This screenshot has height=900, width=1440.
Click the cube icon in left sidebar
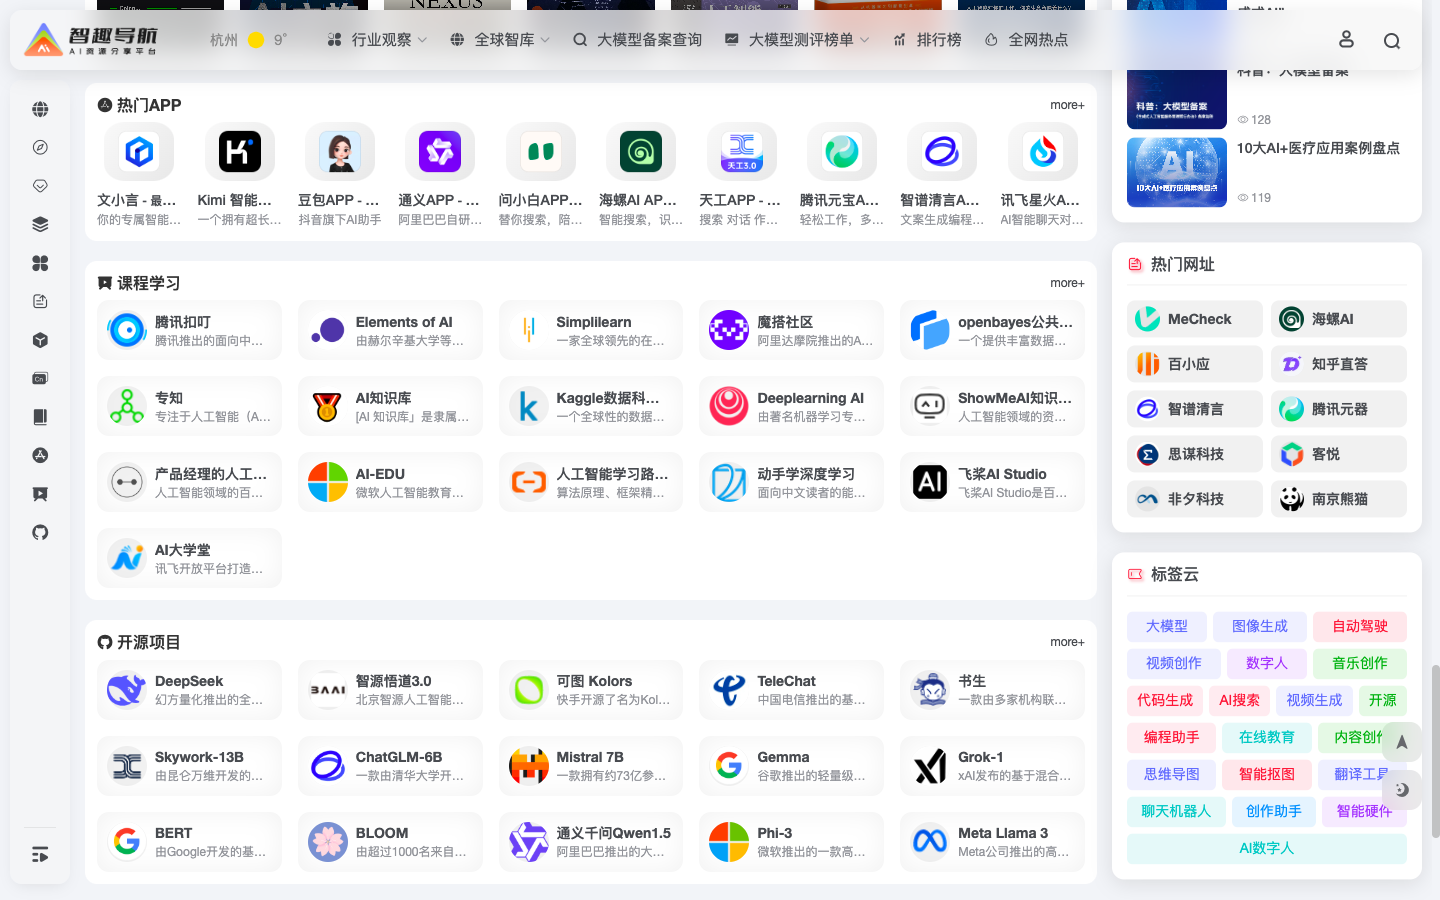(x=40, y=340)
